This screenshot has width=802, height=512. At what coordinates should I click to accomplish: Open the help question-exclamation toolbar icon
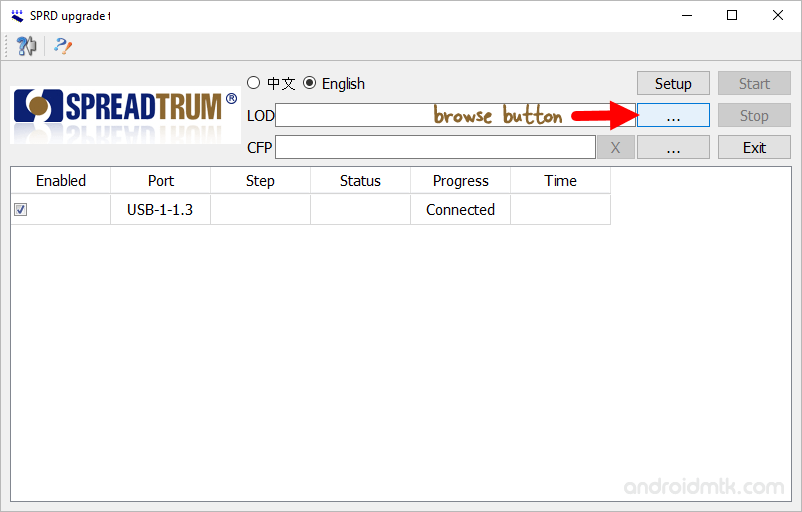tap(63, 46)
